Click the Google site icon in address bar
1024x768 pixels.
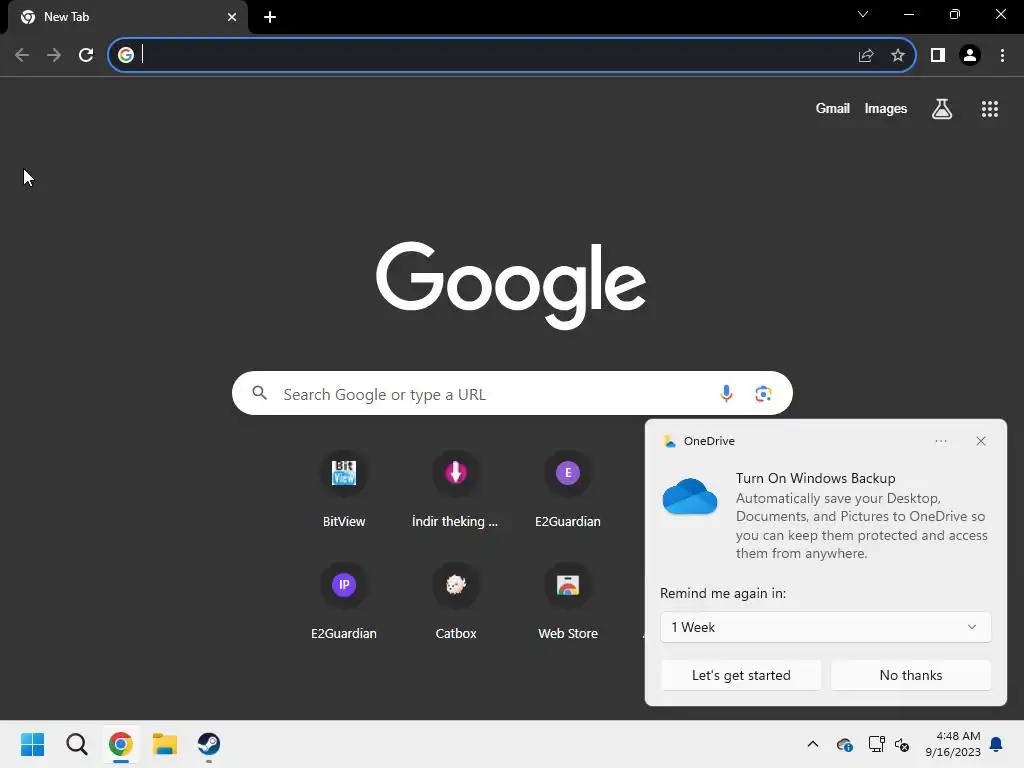coord(126,55)
